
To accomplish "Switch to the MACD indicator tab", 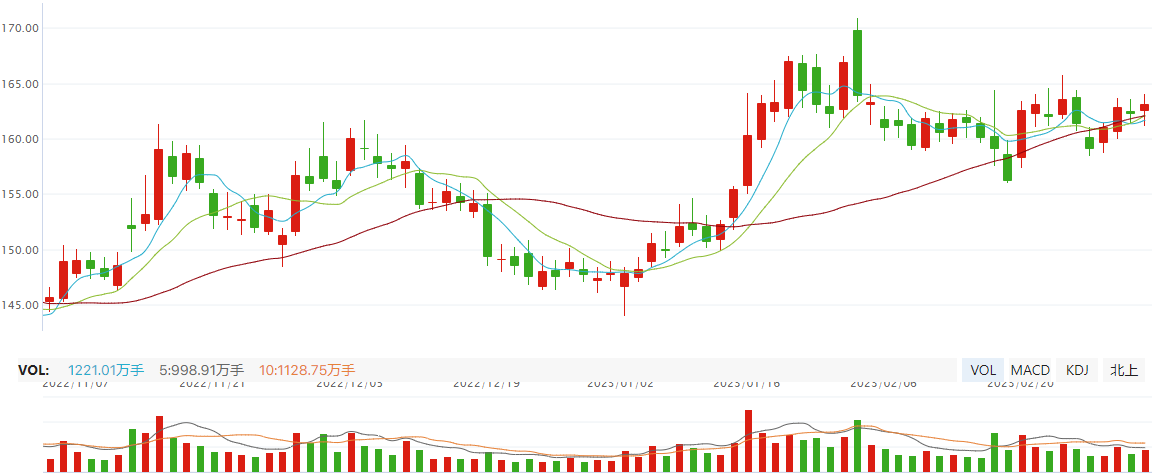I will (1029, 370).
